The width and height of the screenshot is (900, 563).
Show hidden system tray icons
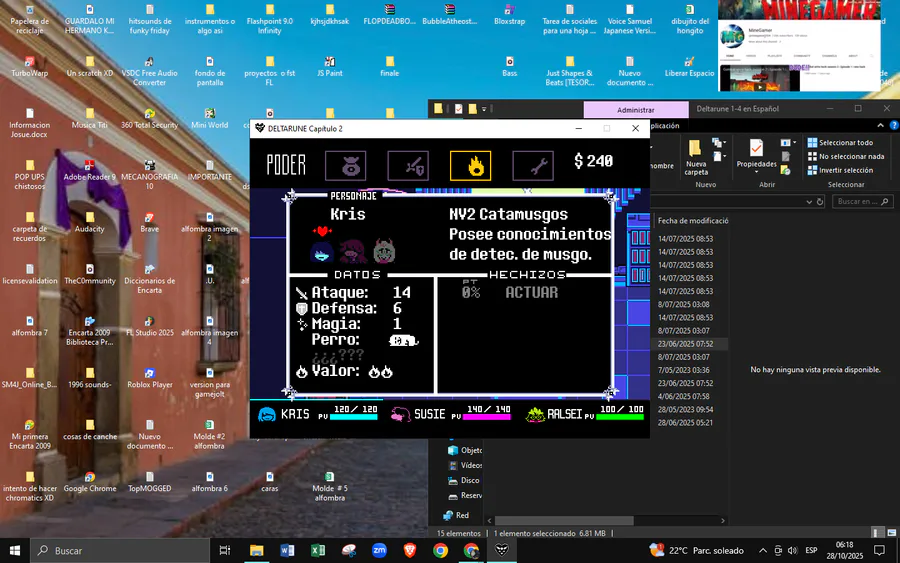(763, 550)
